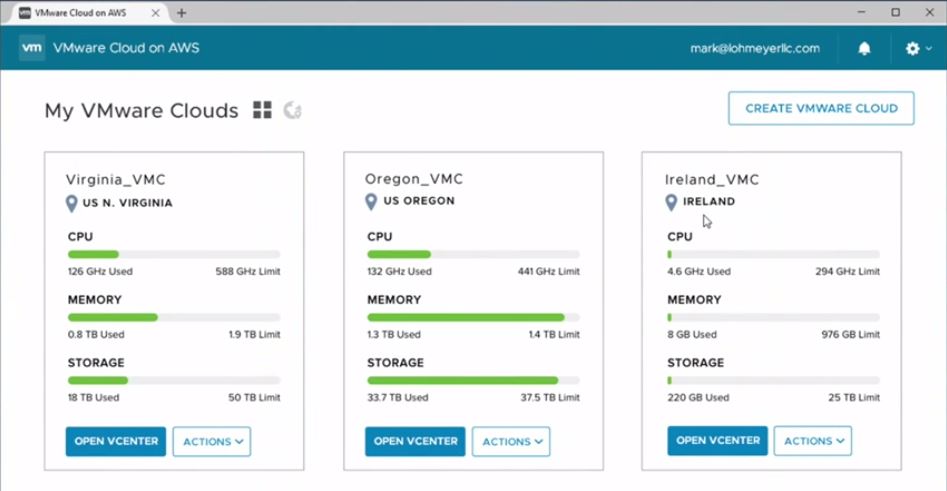
Task: Open the notifications bell icon
Action: pyautogui.click(x=864, y=48)
